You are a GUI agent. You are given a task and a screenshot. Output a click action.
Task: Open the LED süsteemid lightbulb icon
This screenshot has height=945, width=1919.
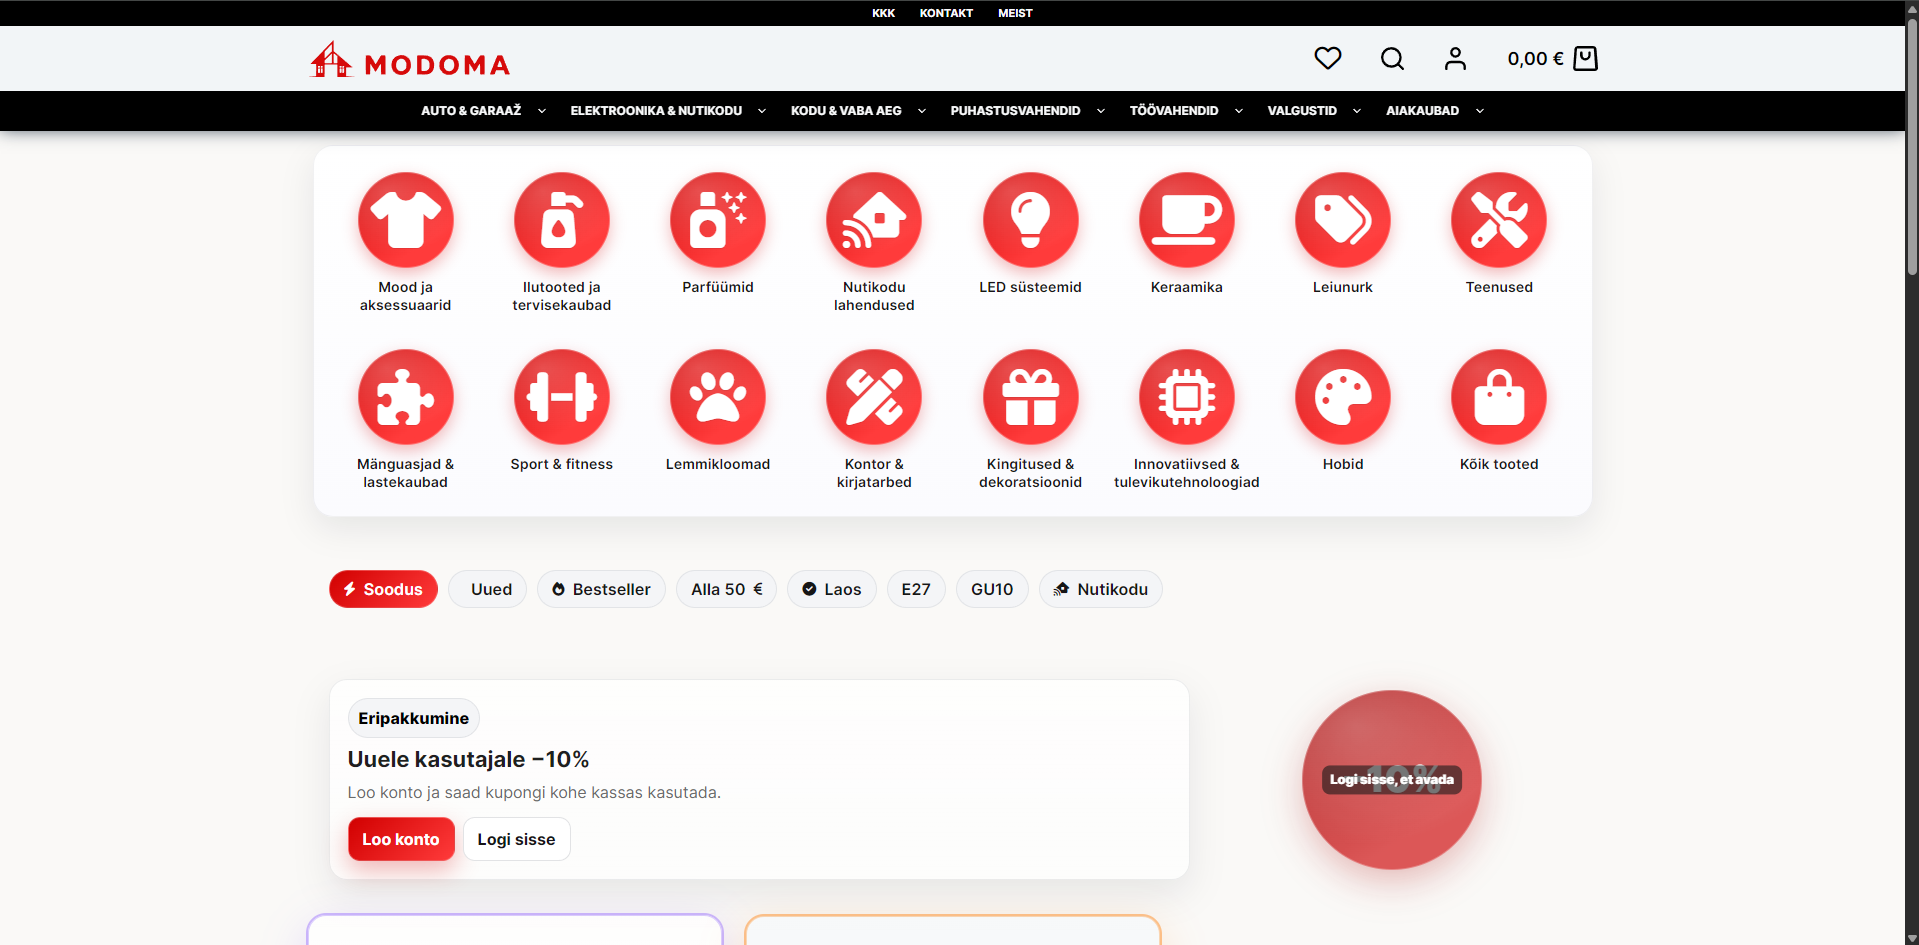coord(1030,220)
